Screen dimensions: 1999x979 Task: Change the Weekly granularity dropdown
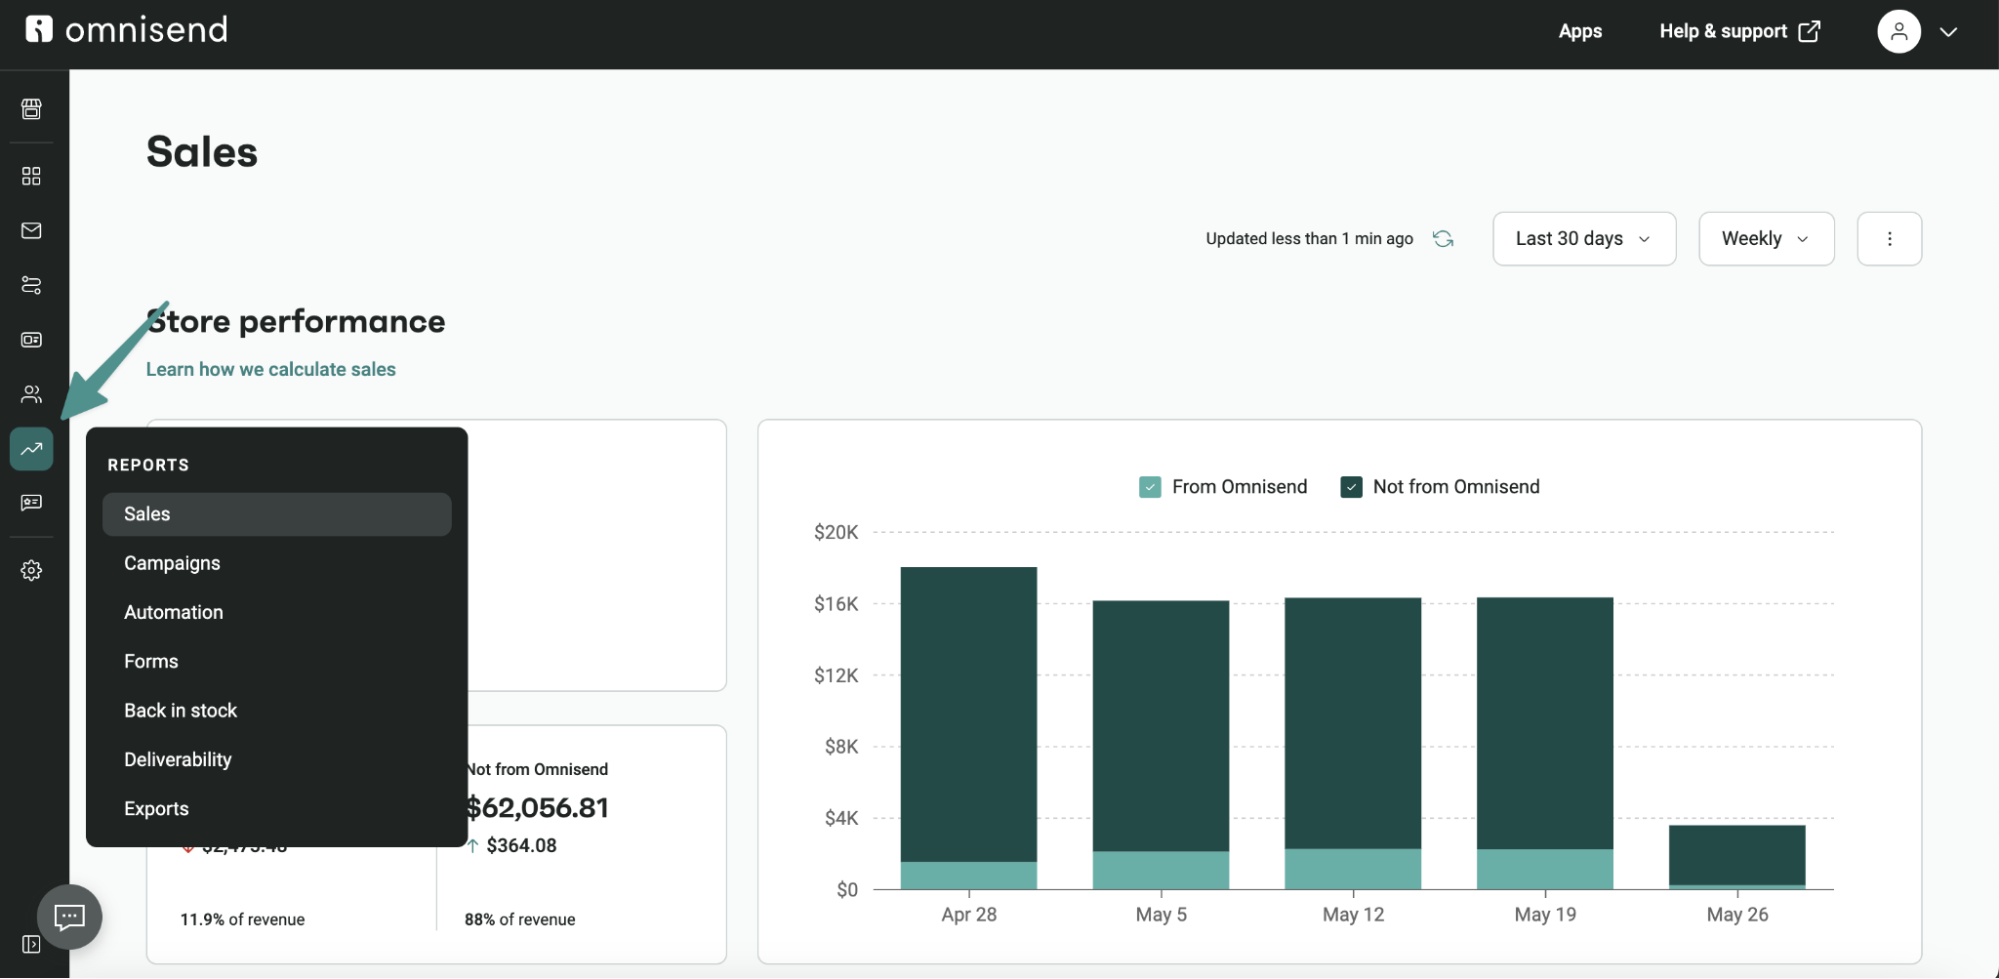(x=1765, y=238)
